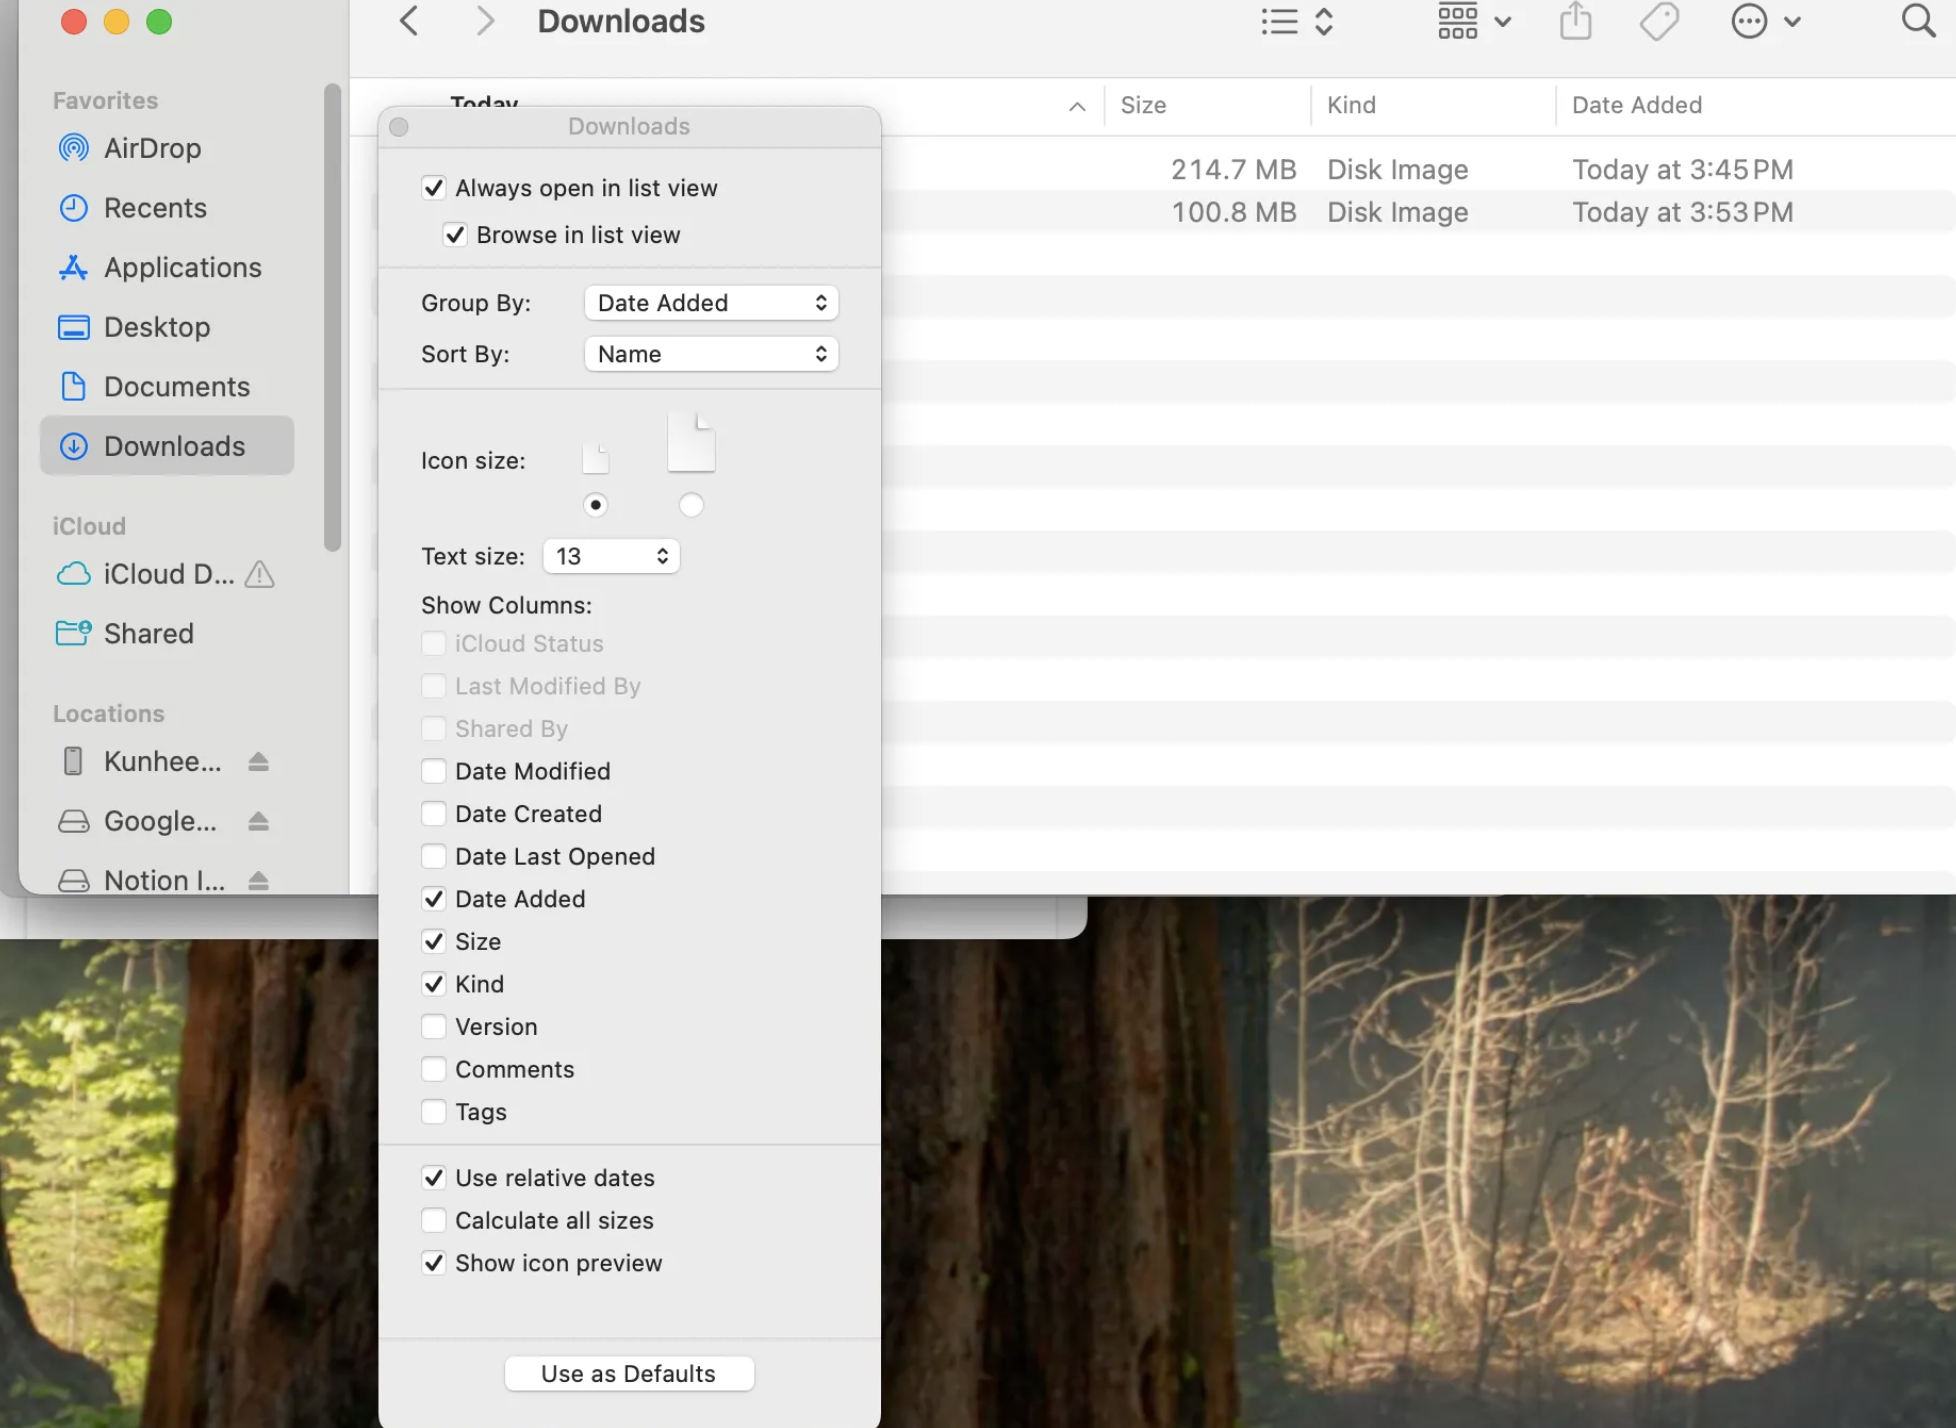
Task: Click the iCloud Drive warning icon
Action: tap(259, 574)
